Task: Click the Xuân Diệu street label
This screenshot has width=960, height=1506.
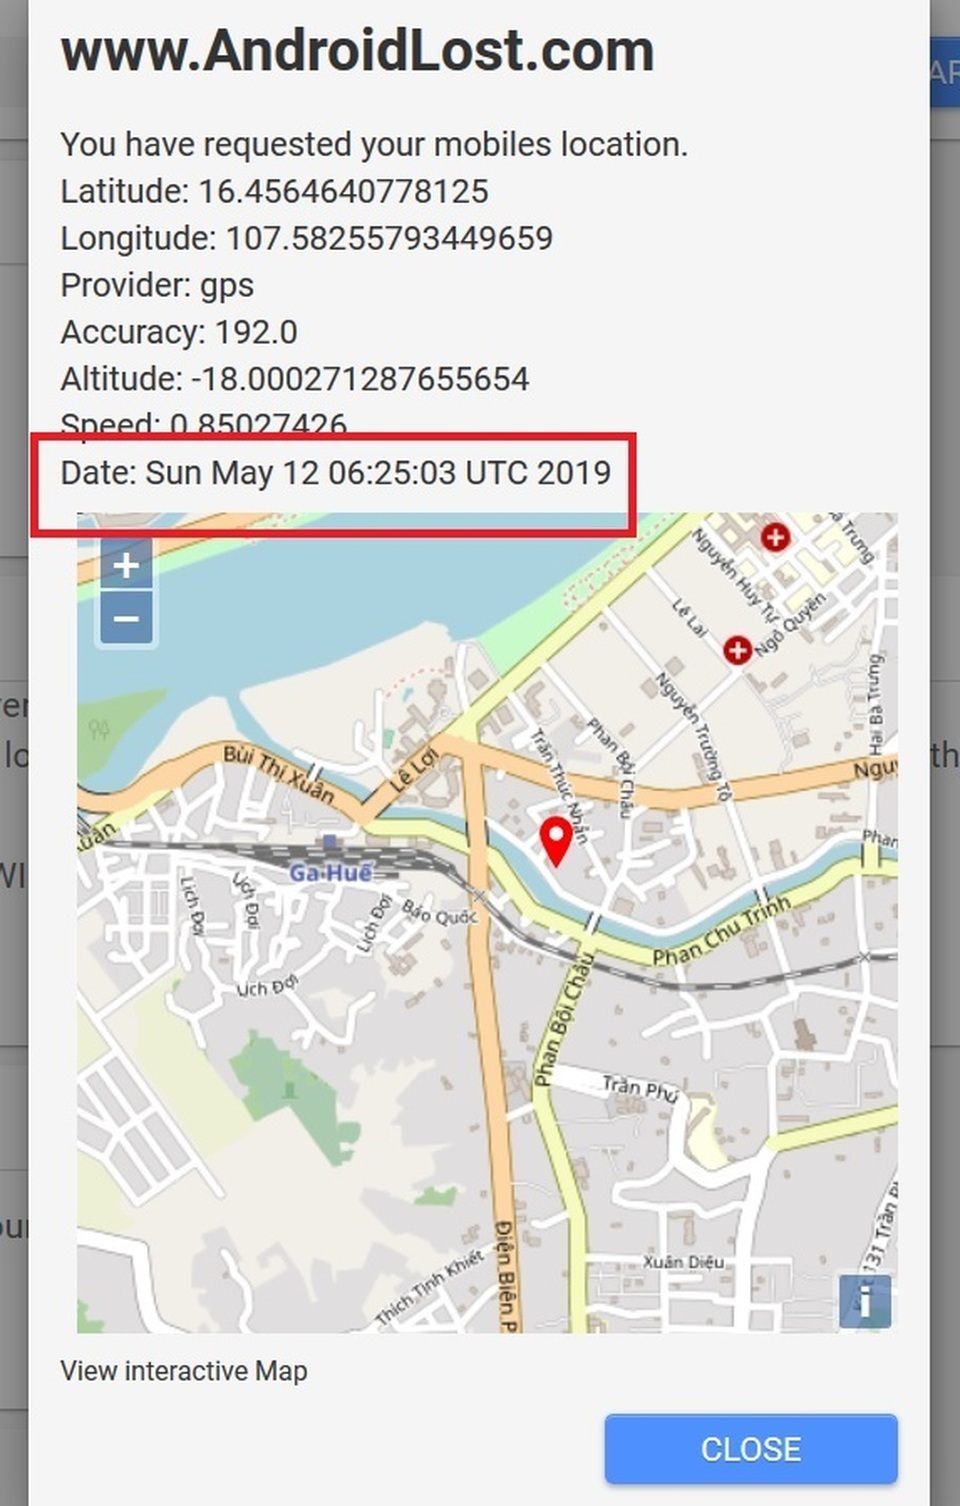Action: click(x=683, y=1262)
